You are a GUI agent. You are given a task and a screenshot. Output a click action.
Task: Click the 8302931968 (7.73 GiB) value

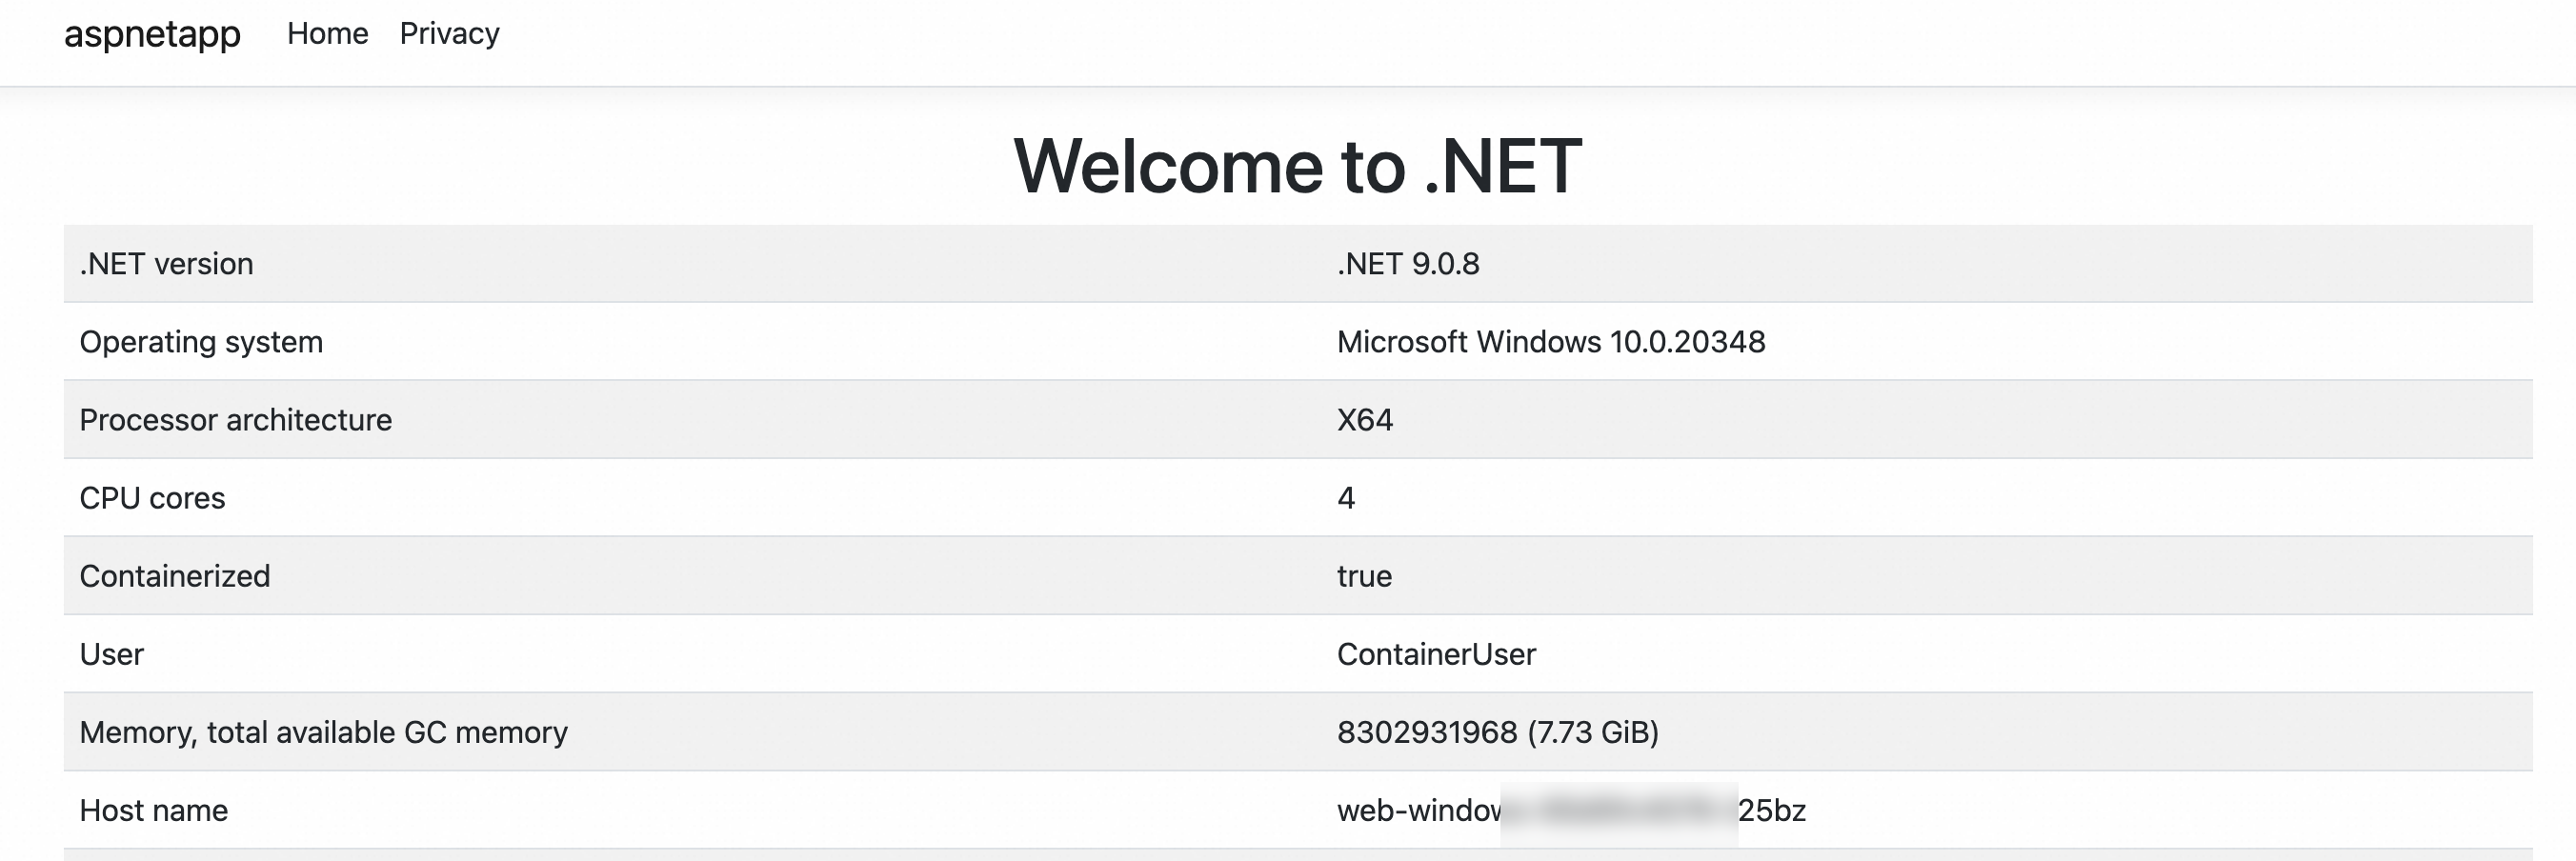click(1497, 732)
